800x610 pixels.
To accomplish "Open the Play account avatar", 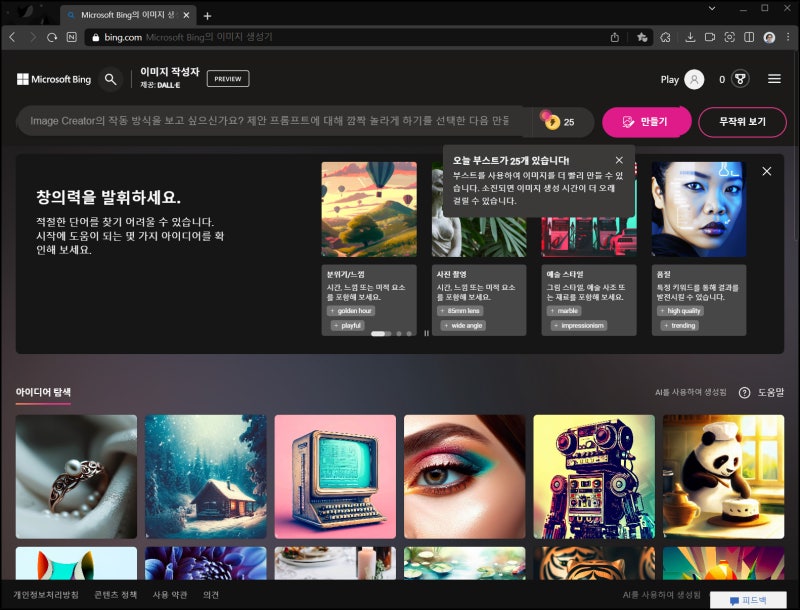I will click(x=694, y=79).
